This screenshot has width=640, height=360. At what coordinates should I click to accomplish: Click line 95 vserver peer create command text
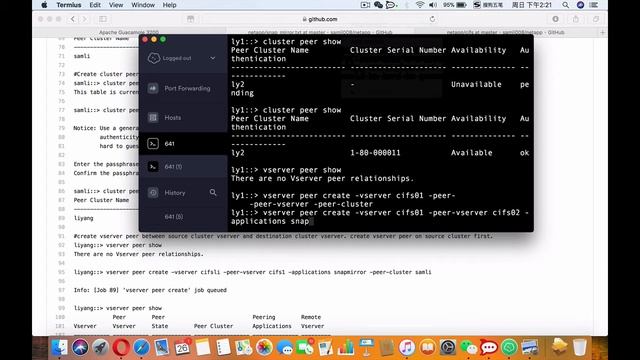coord(252,272)
